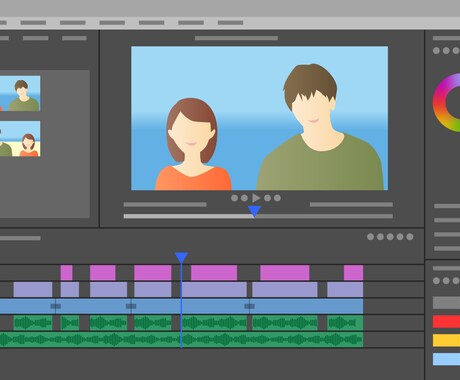The image size is (460, 380).
Task: Click the first of five dots in the timeline header
Action: click(370, 237)
